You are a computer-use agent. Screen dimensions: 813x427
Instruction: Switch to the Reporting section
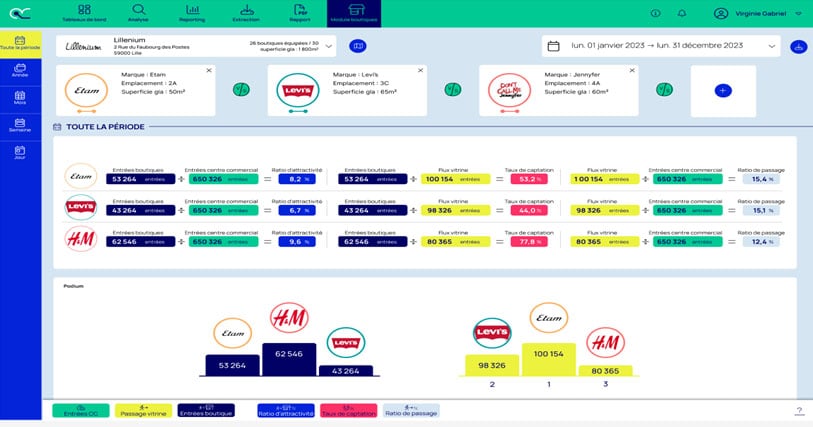click(192, 13)
